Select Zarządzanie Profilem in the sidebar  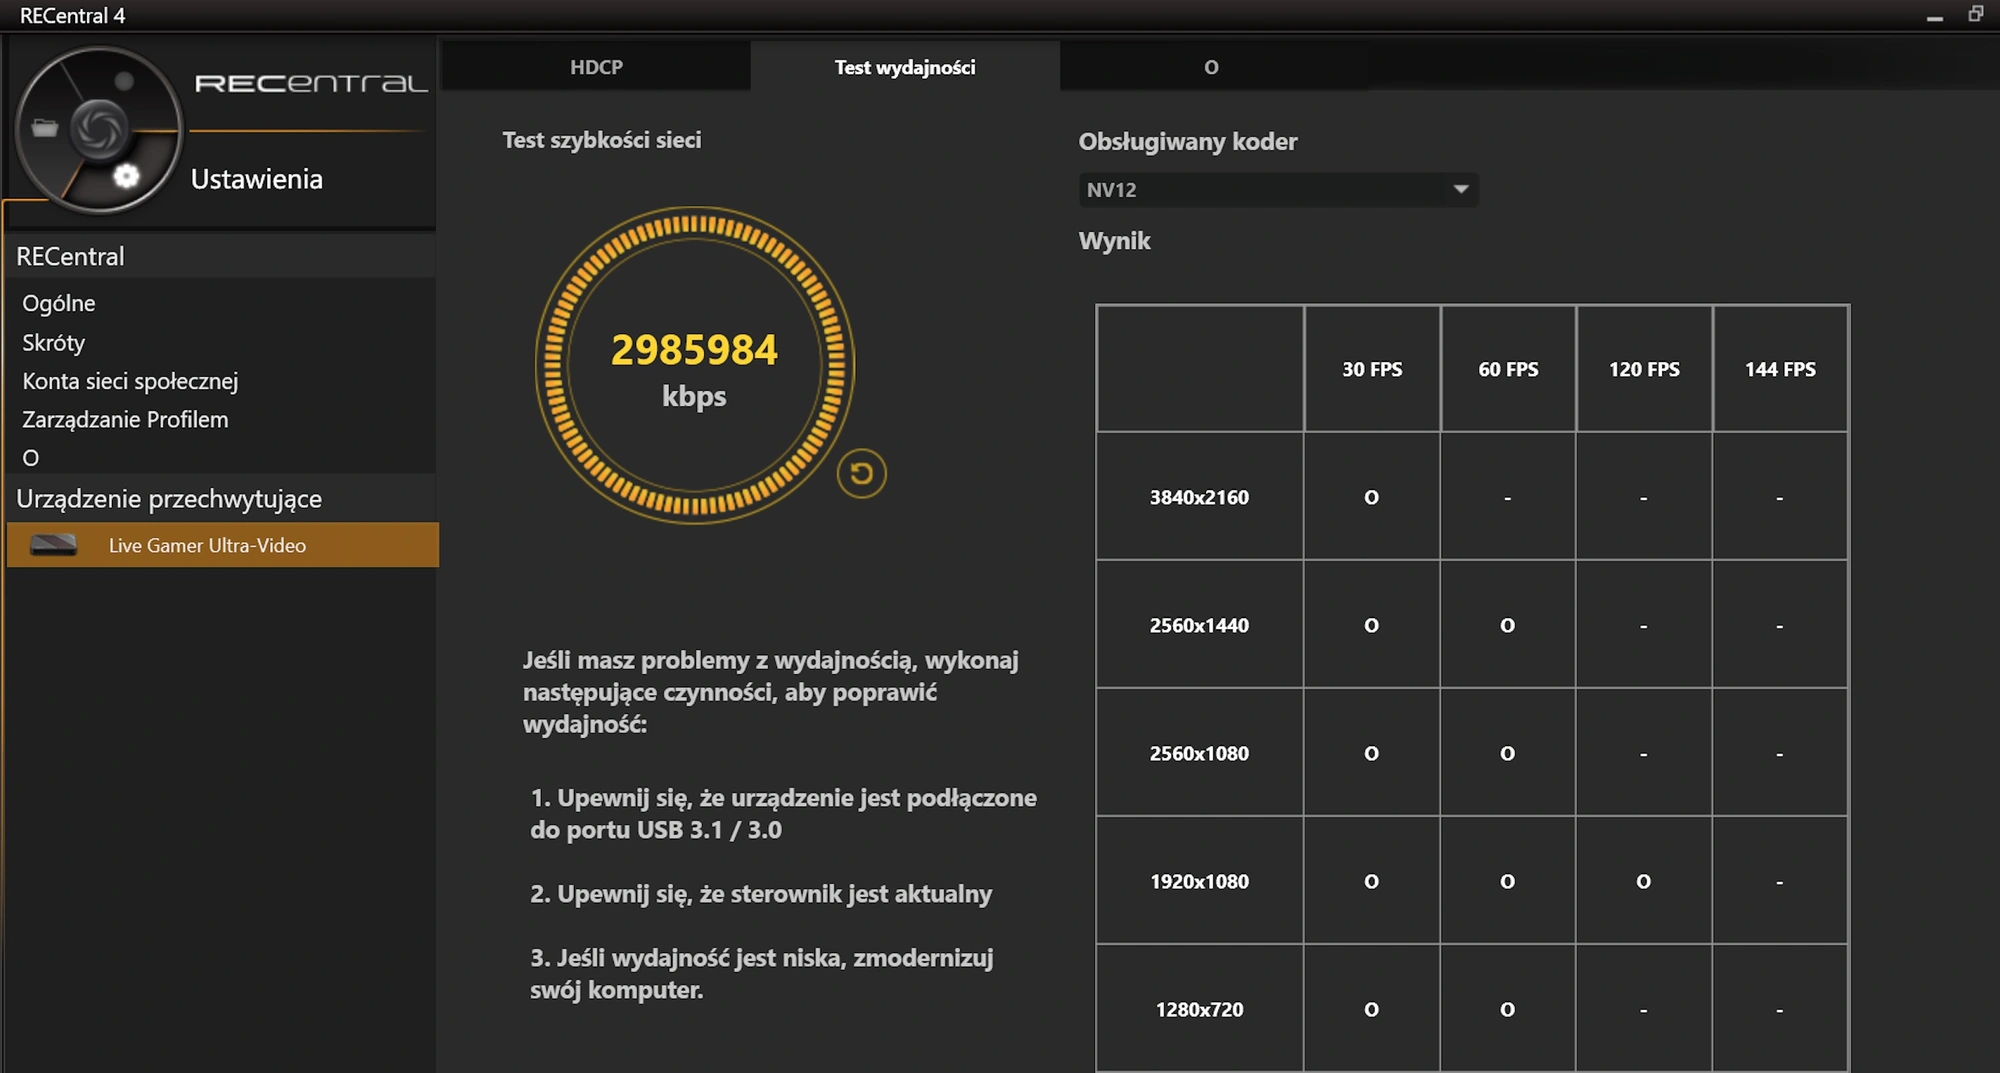(125, 419)
